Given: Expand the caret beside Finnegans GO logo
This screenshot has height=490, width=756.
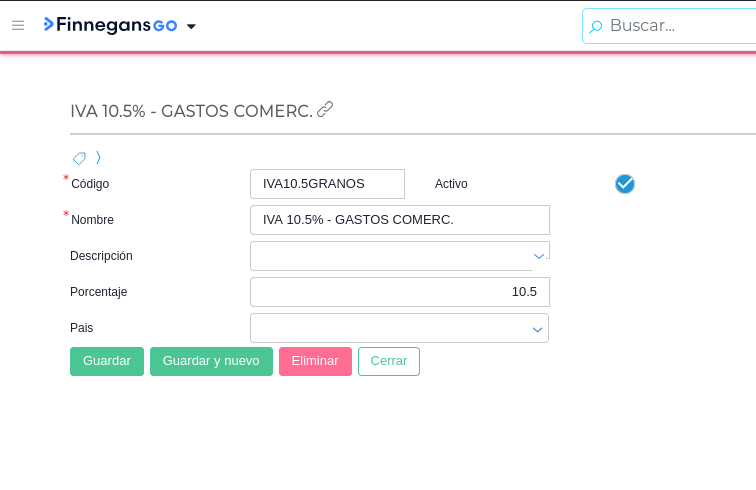Looking at the screenshot, I should (191, 26).
